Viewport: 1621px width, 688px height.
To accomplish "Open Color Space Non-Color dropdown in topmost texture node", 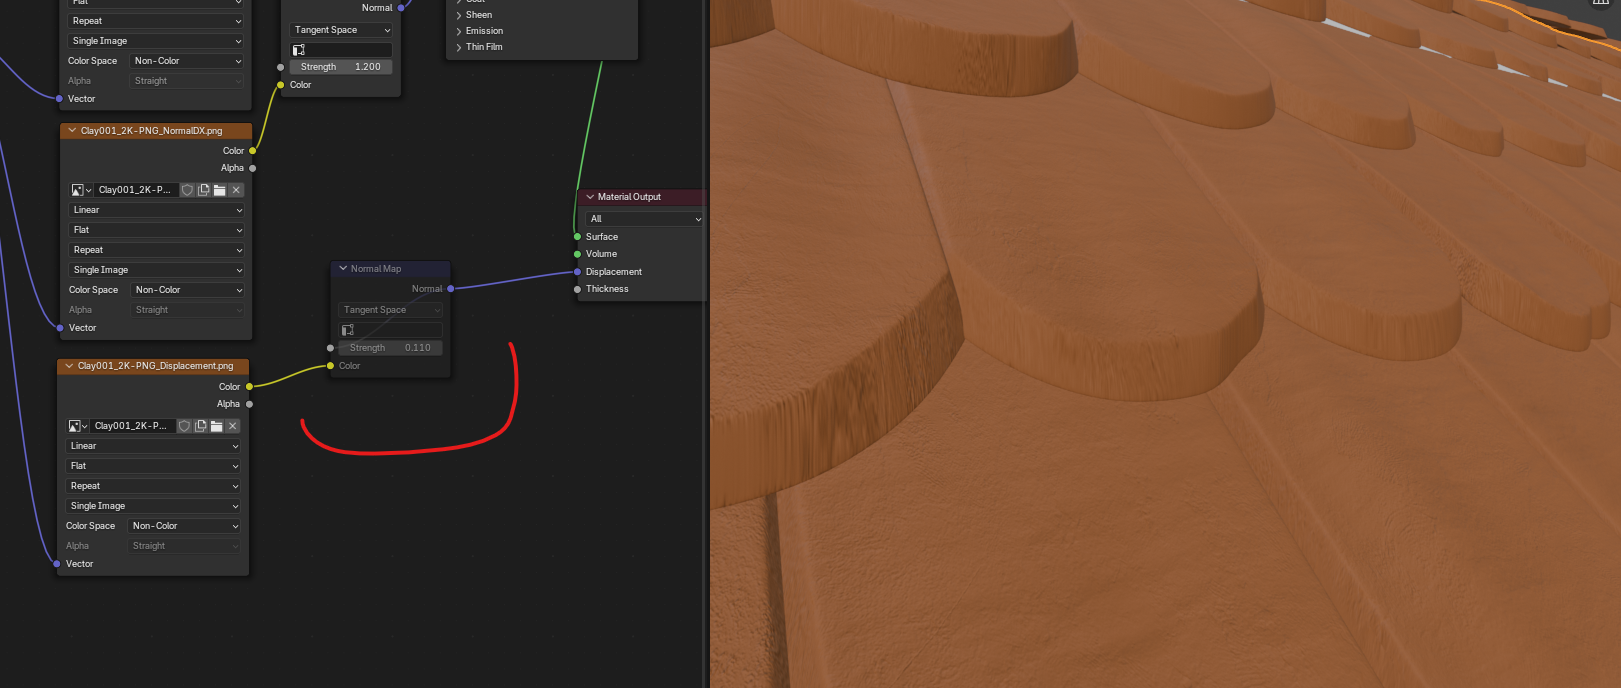I will tap(187, 61).
